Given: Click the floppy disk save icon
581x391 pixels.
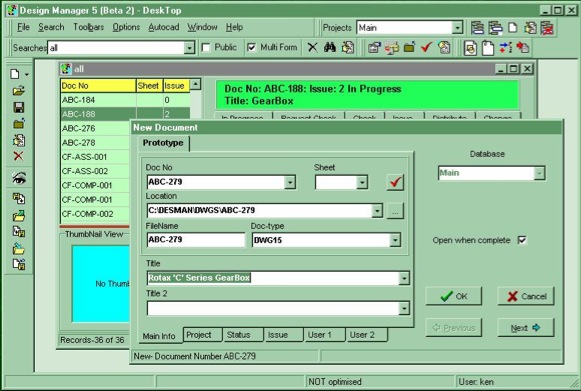Looking at the screenshot, I should [x=19, y=107].
